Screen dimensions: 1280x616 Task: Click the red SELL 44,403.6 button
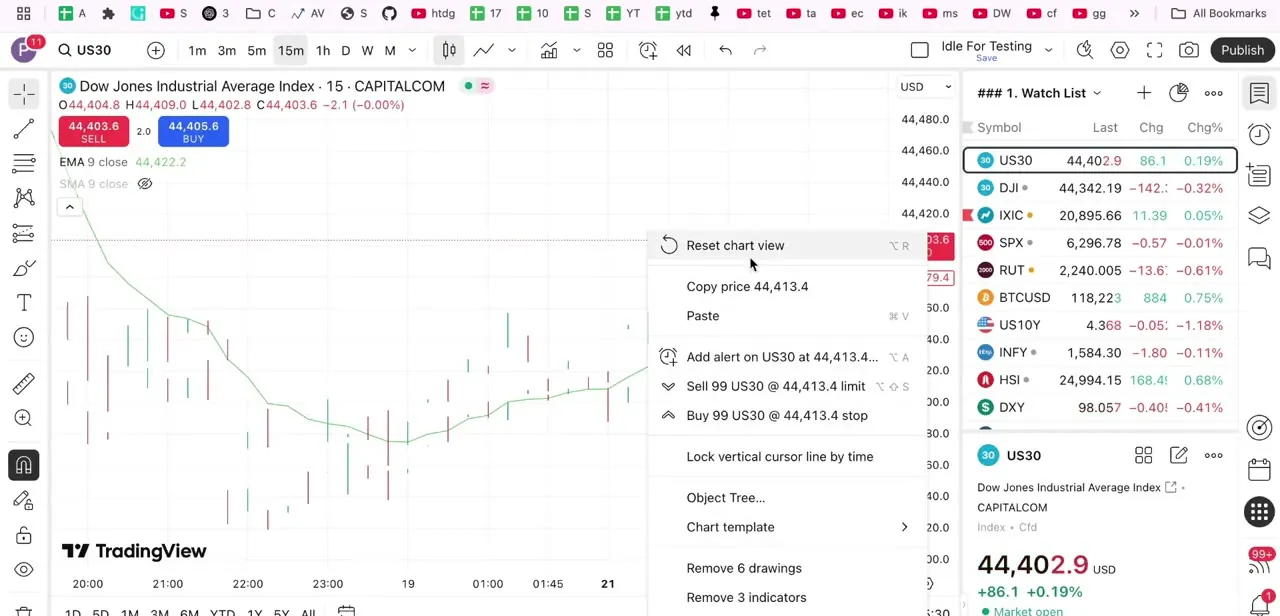point(93,131)
